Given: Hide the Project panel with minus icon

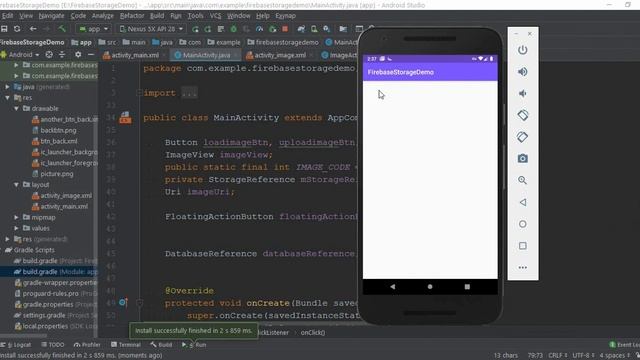Looking at the screenshot, I should pos(91,55).
